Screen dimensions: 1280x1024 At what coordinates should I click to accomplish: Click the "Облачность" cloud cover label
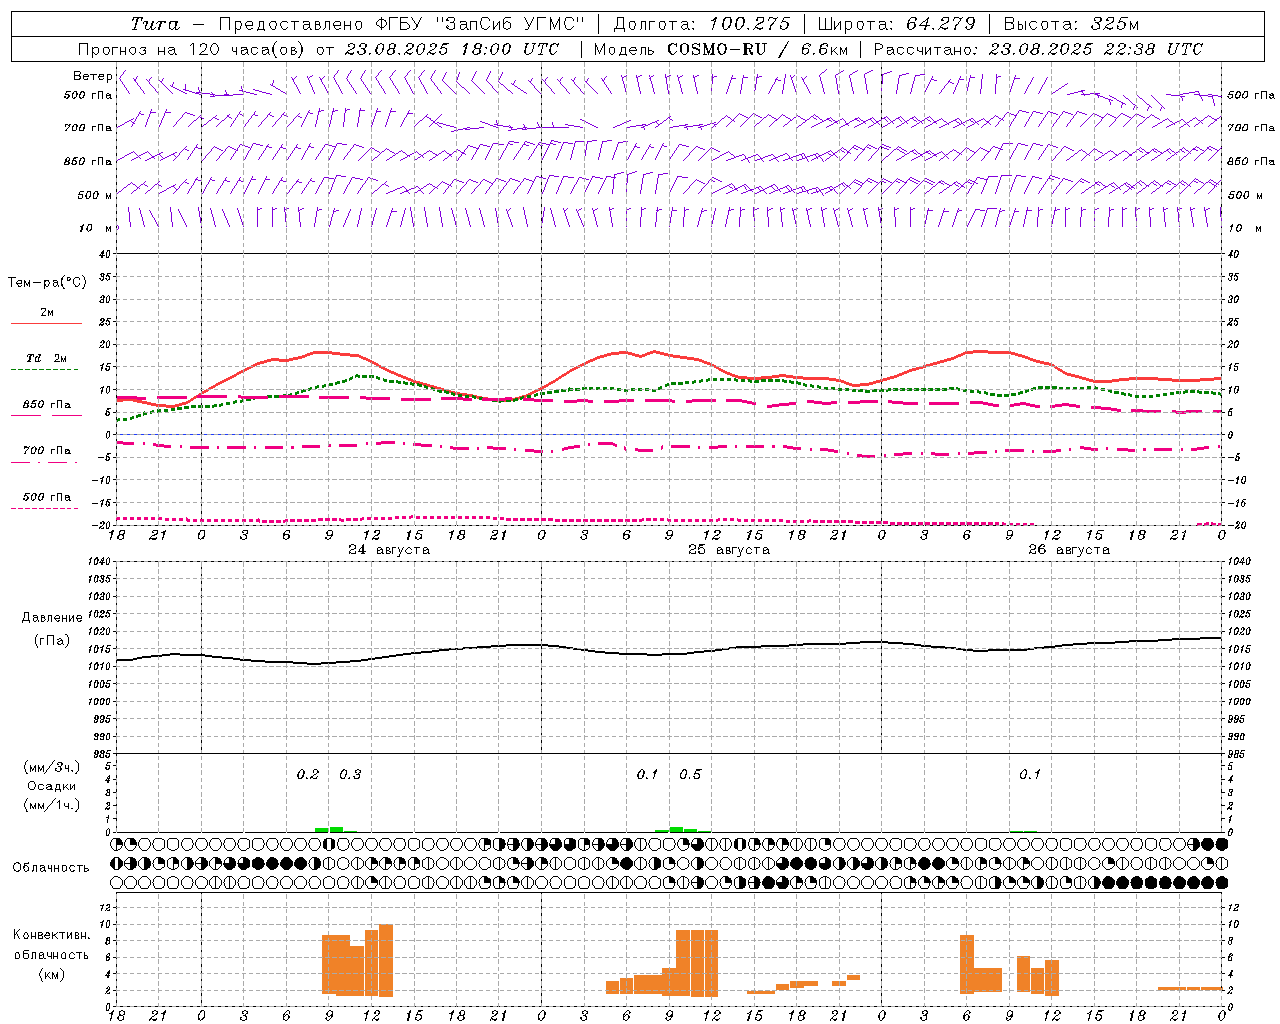[x=51, y=868]
